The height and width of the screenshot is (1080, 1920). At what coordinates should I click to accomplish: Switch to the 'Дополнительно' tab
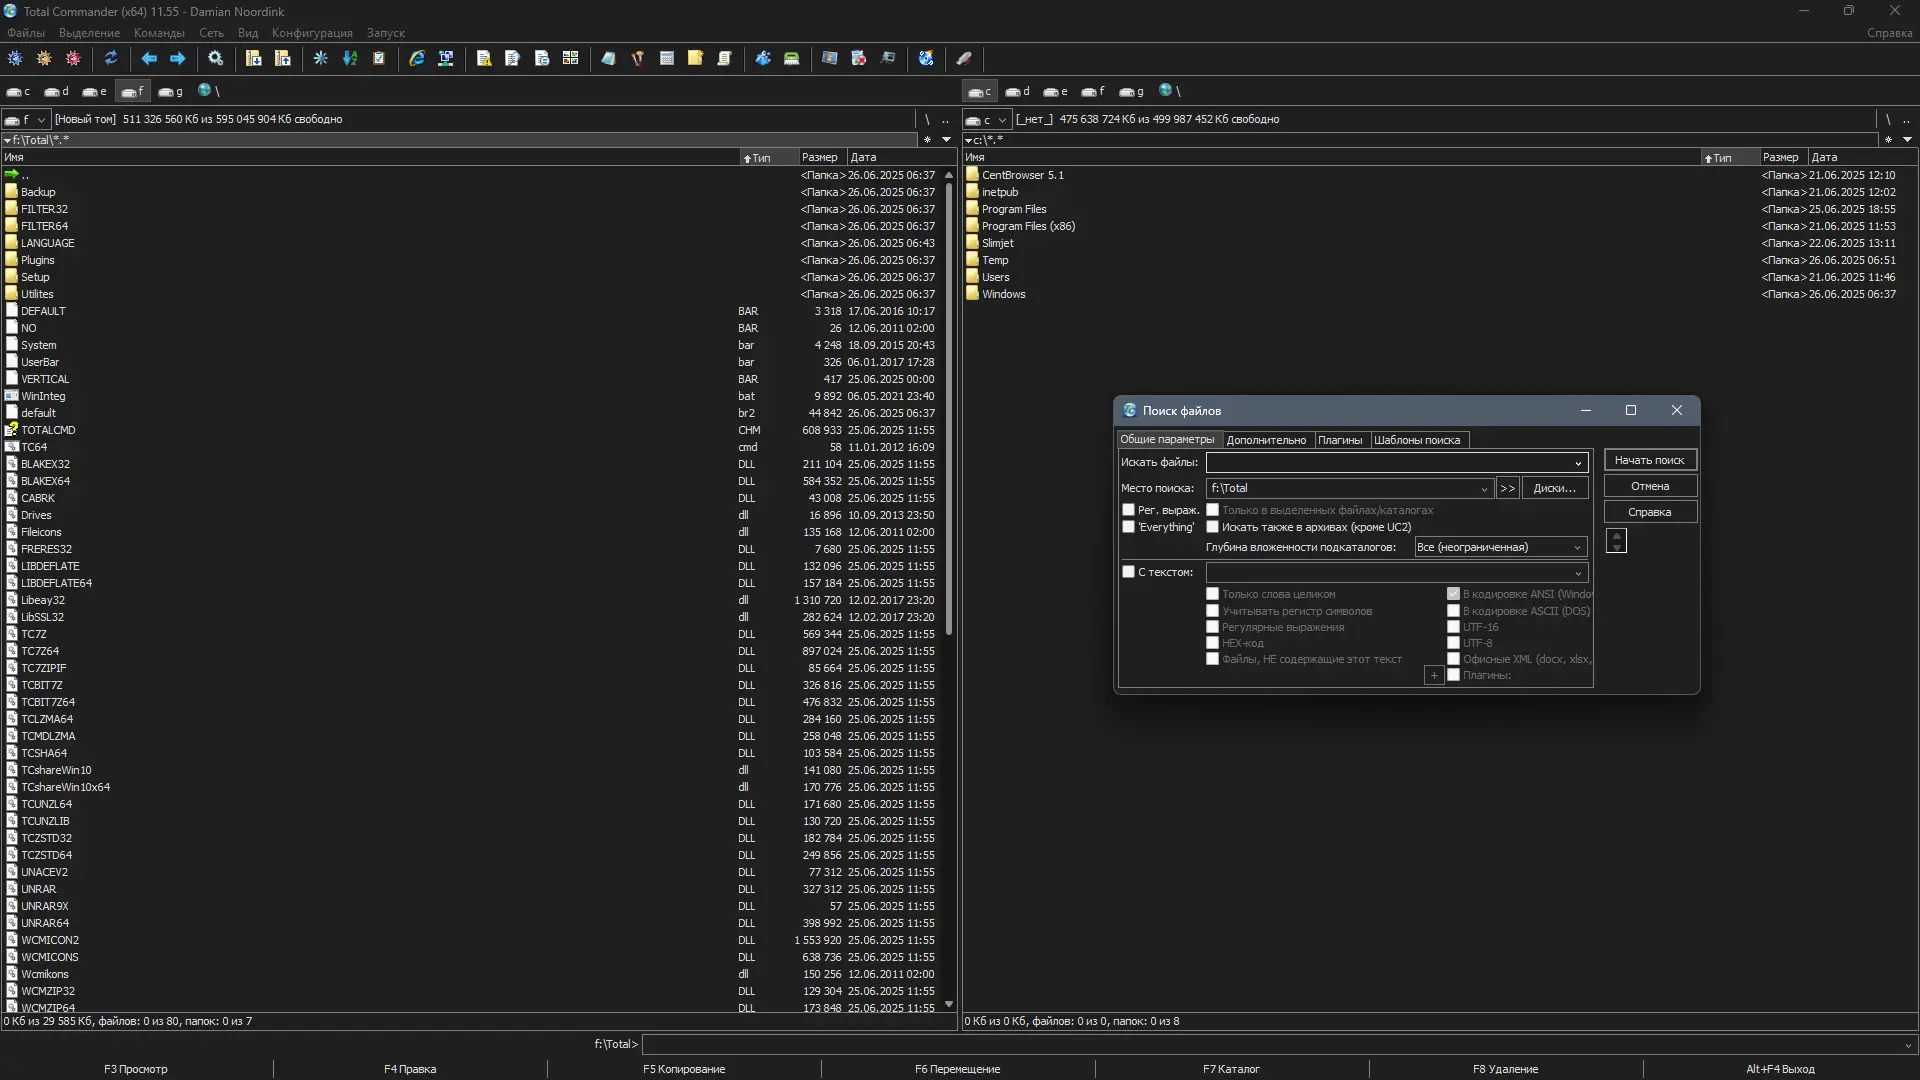1265,440
